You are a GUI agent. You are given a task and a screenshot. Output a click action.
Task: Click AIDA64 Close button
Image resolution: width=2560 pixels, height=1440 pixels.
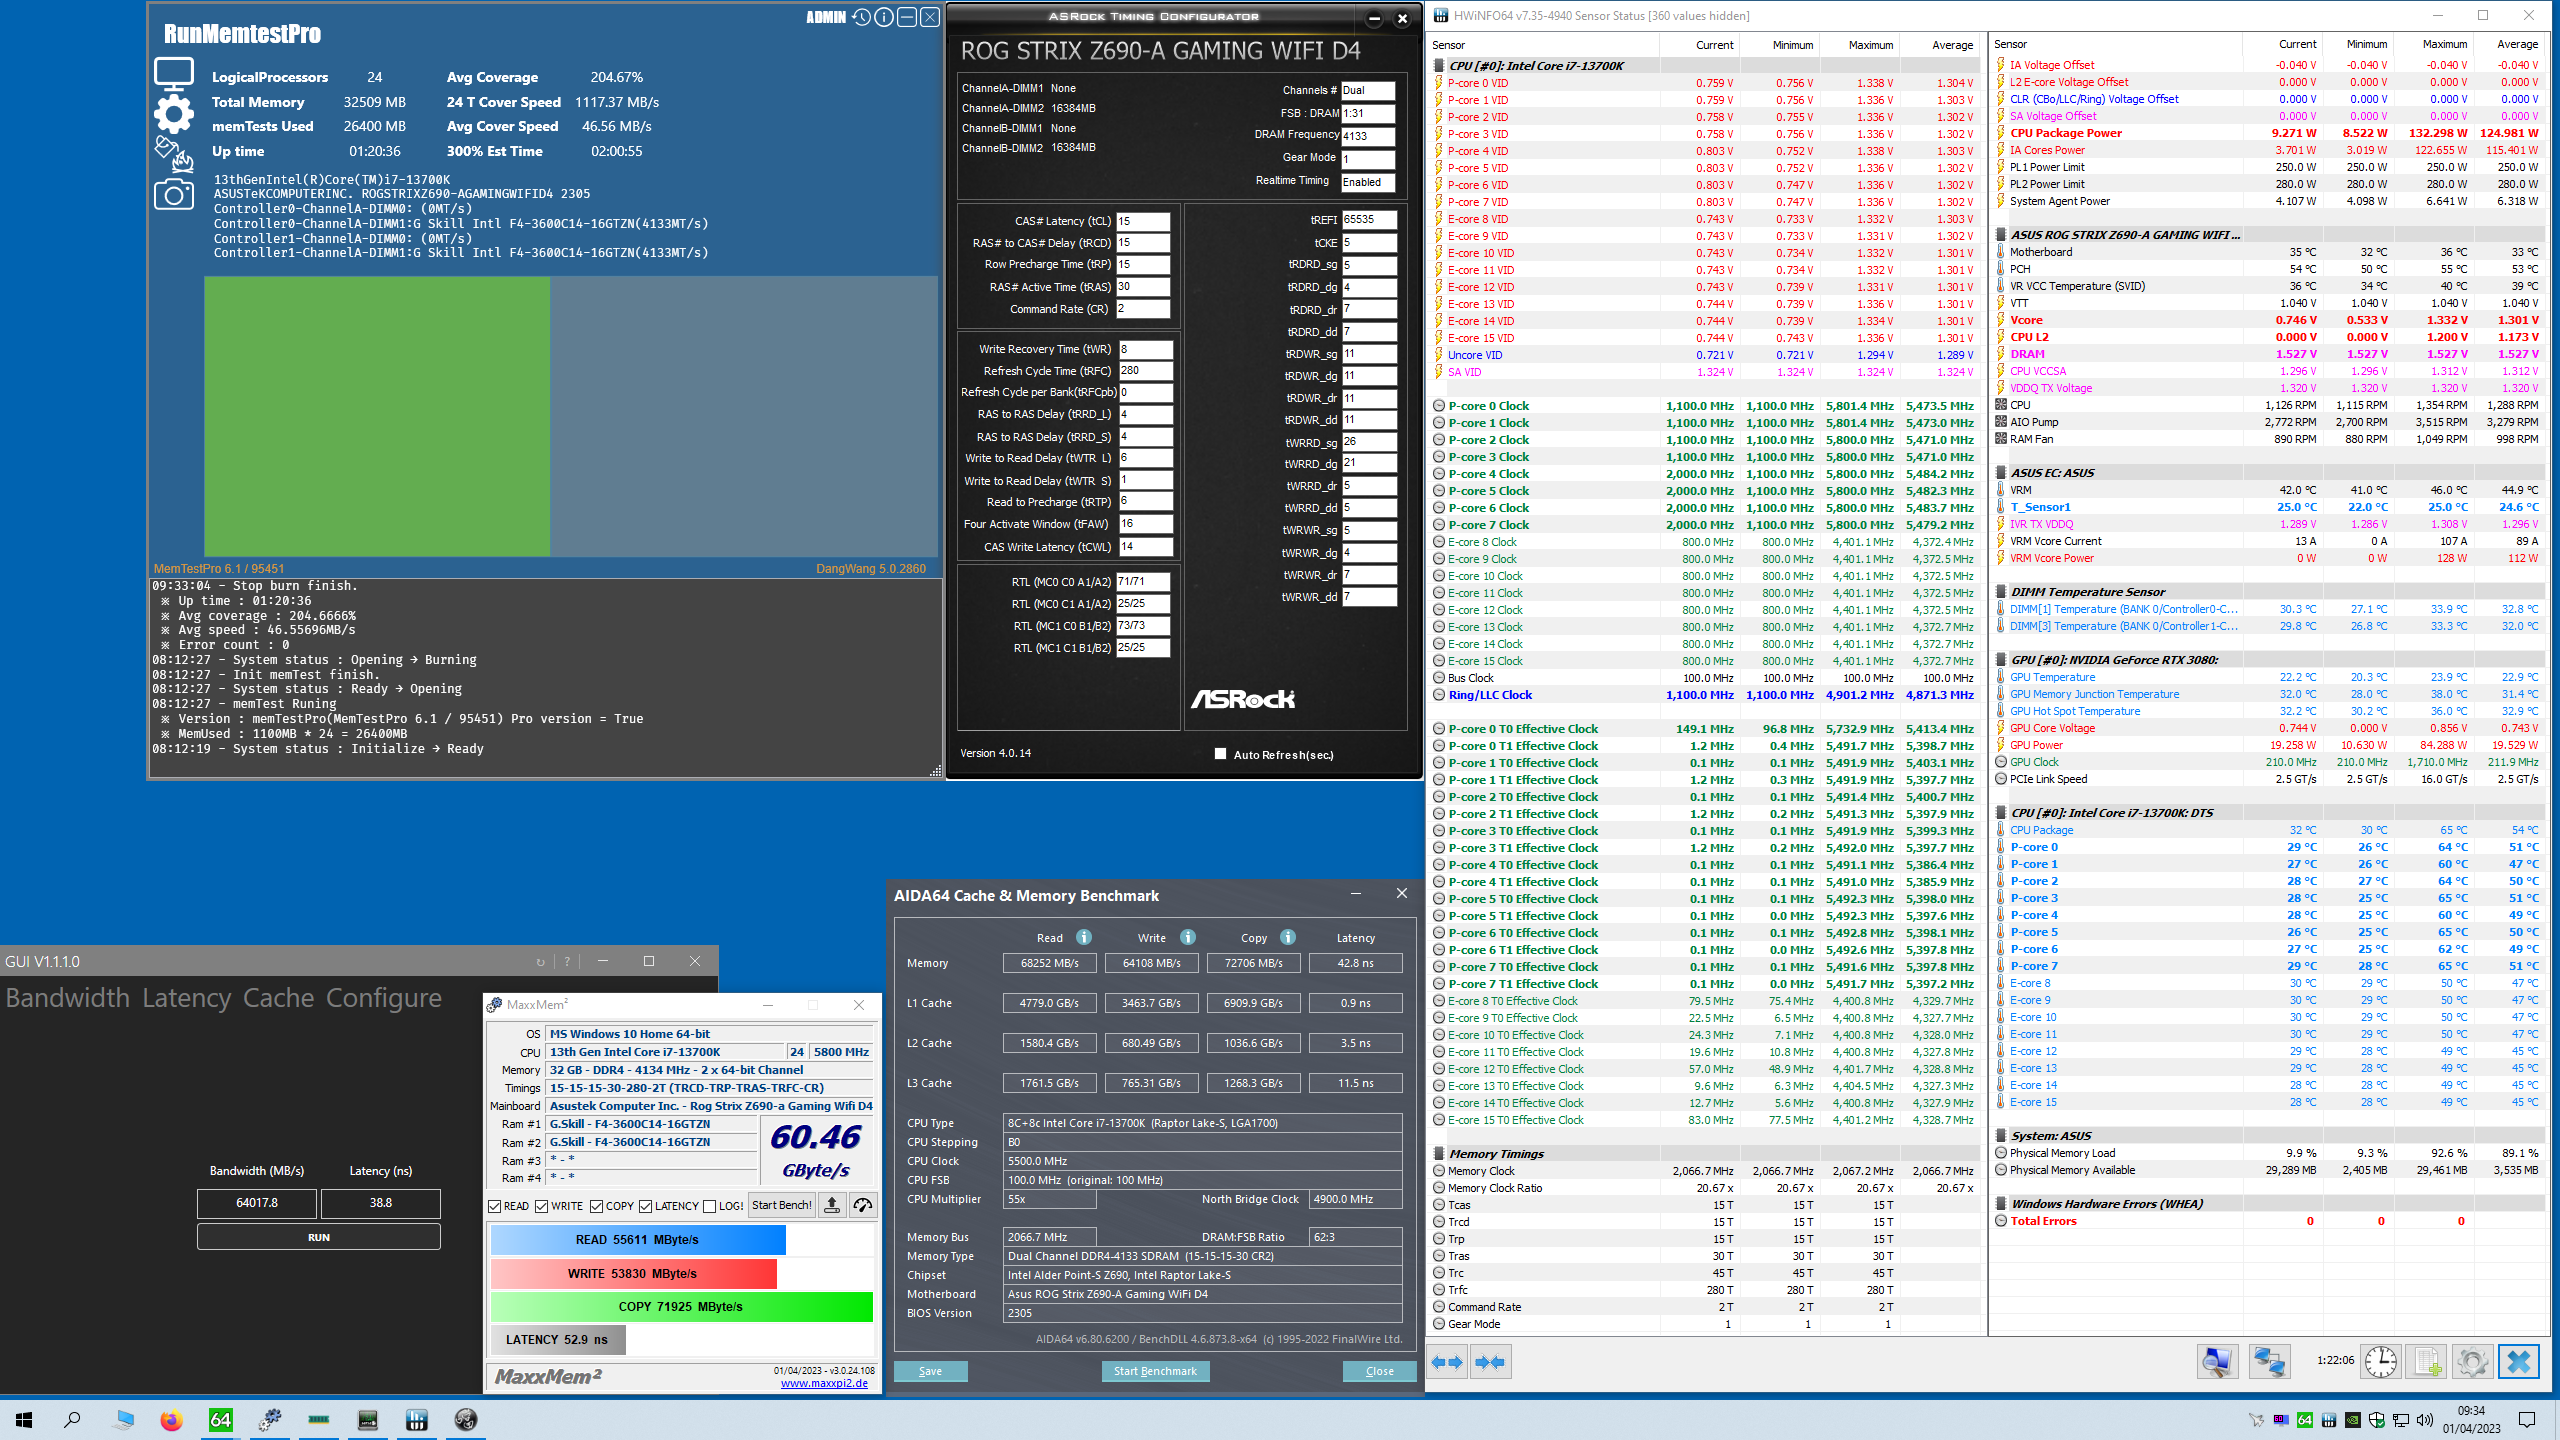coord(1379,1371)
